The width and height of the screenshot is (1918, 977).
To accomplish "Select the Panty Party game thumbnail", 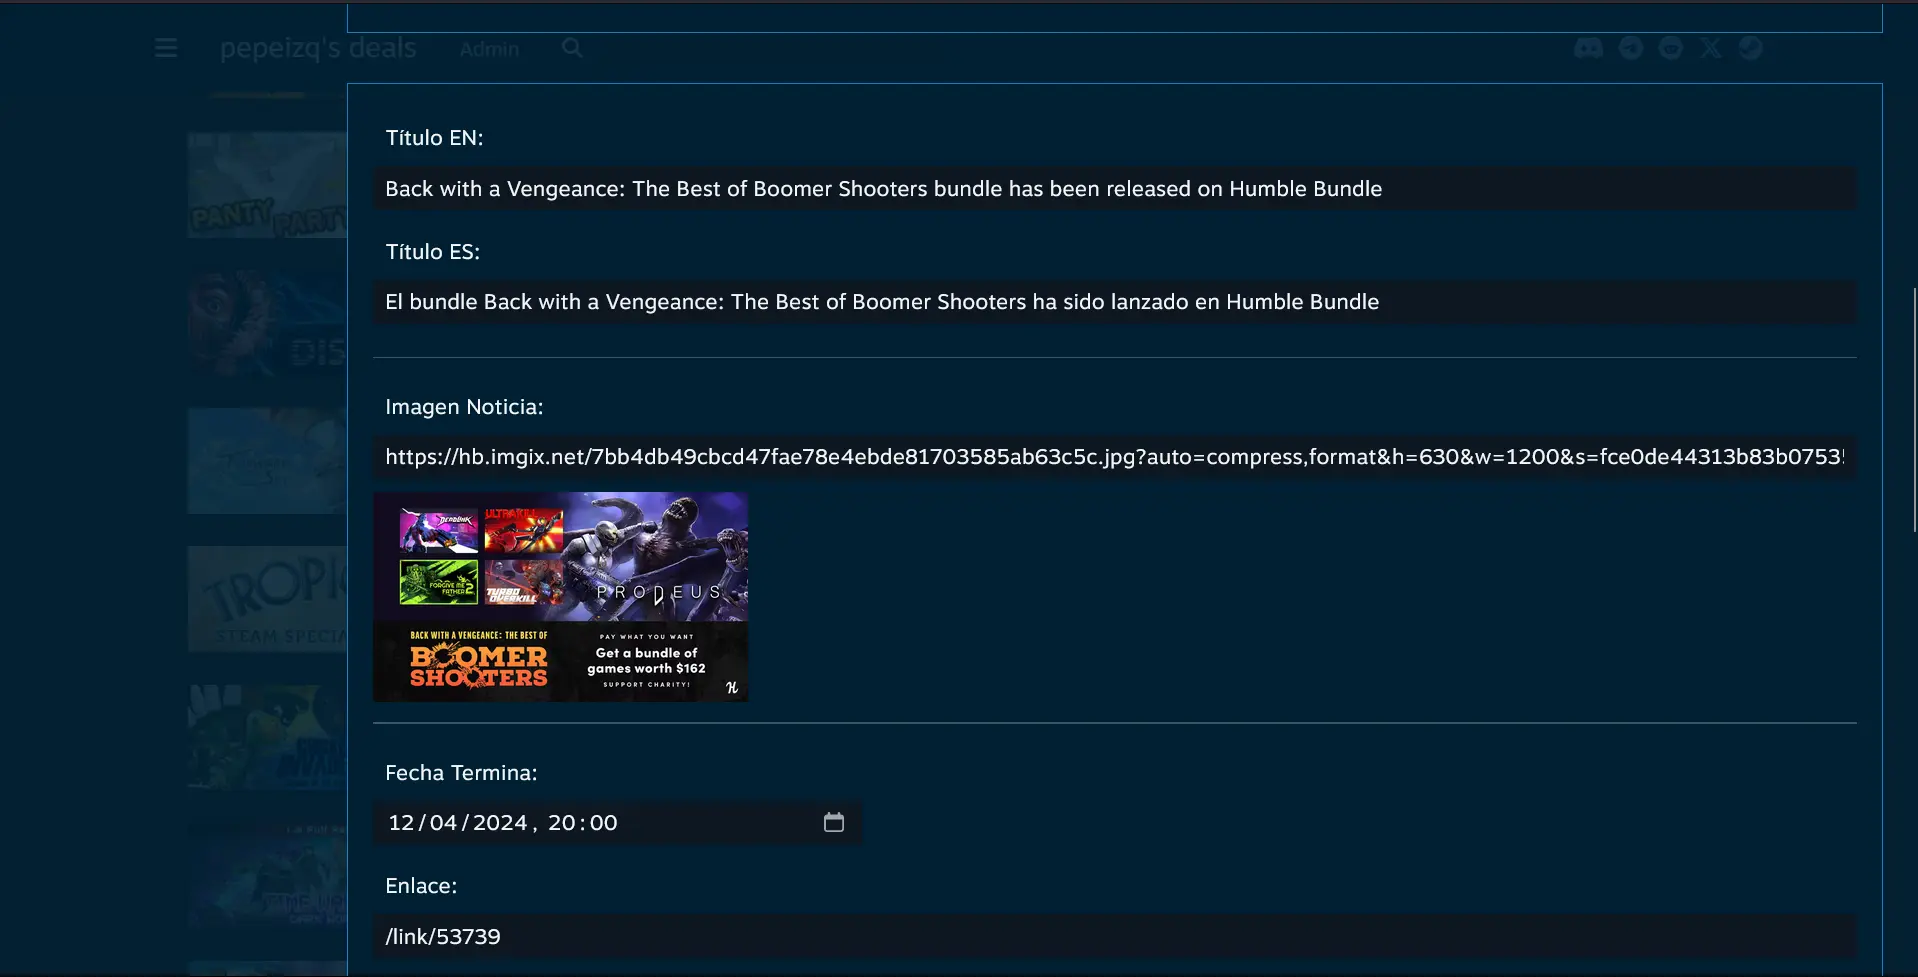I will (266, 185).
